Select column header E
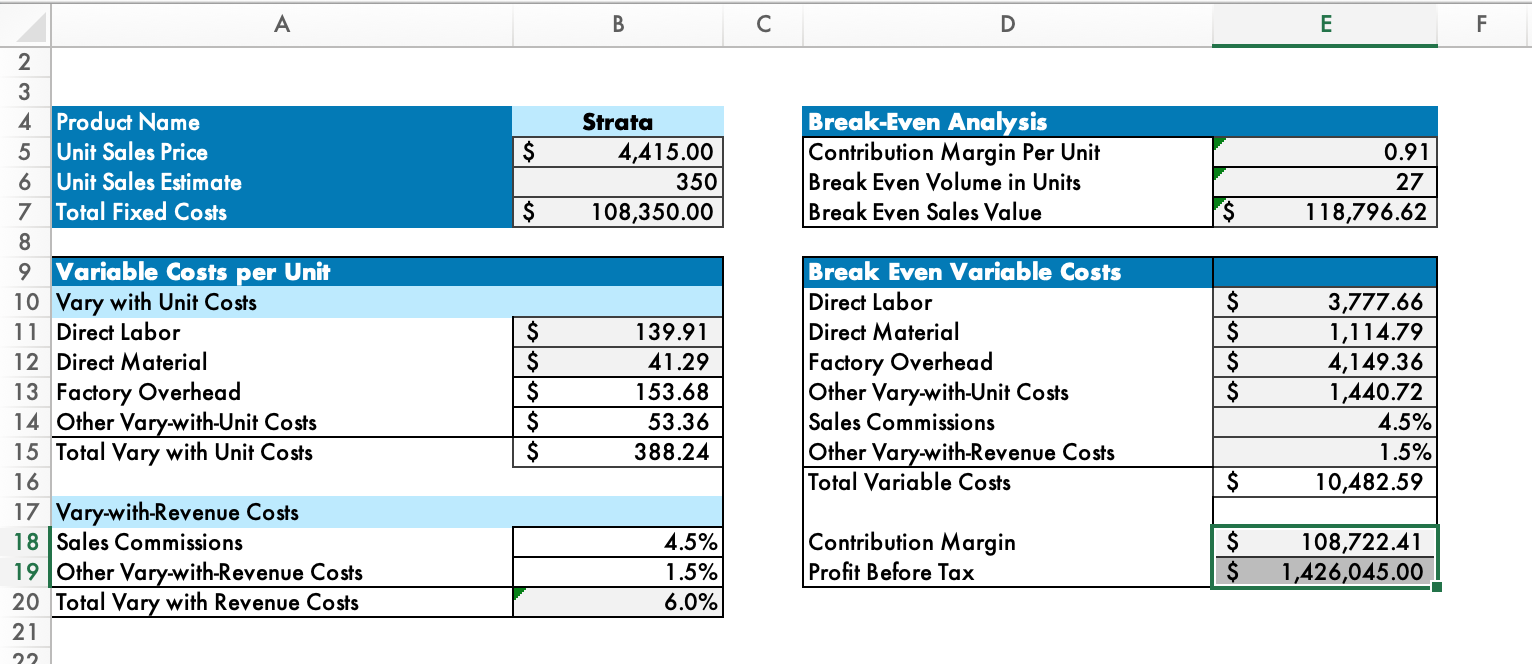Image resolution: width=1532 pixels, height=664 pixels. click(x=1323, y=25)
